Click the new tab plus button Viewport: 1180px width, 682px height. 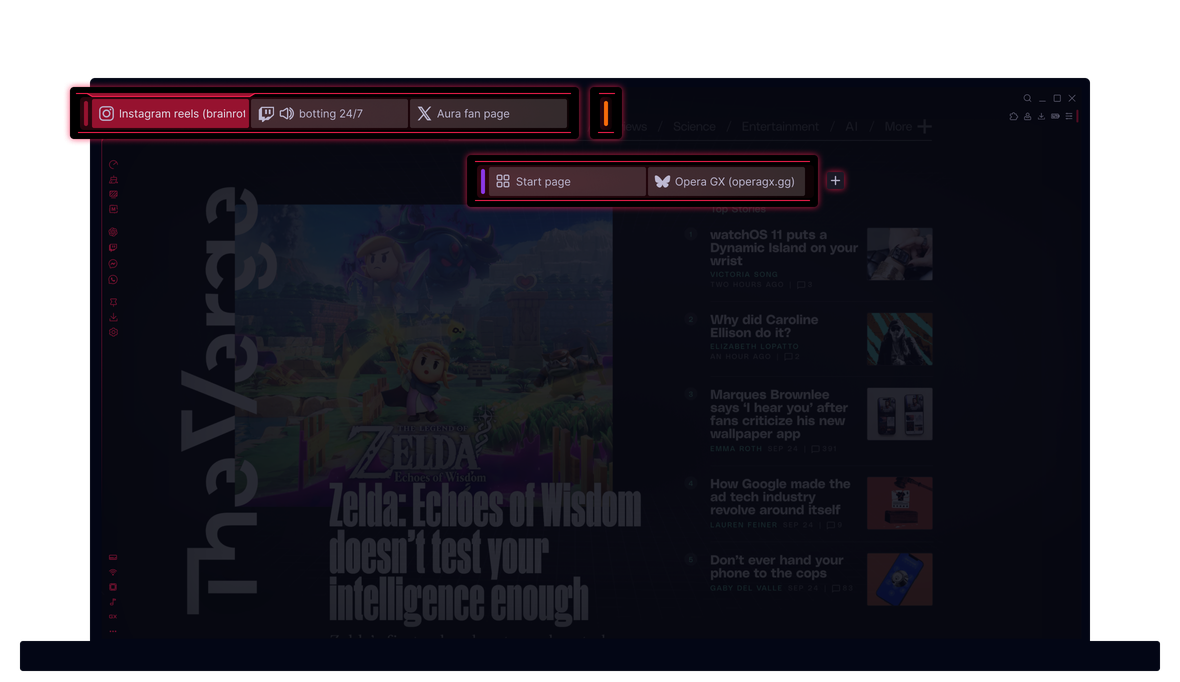836,181
